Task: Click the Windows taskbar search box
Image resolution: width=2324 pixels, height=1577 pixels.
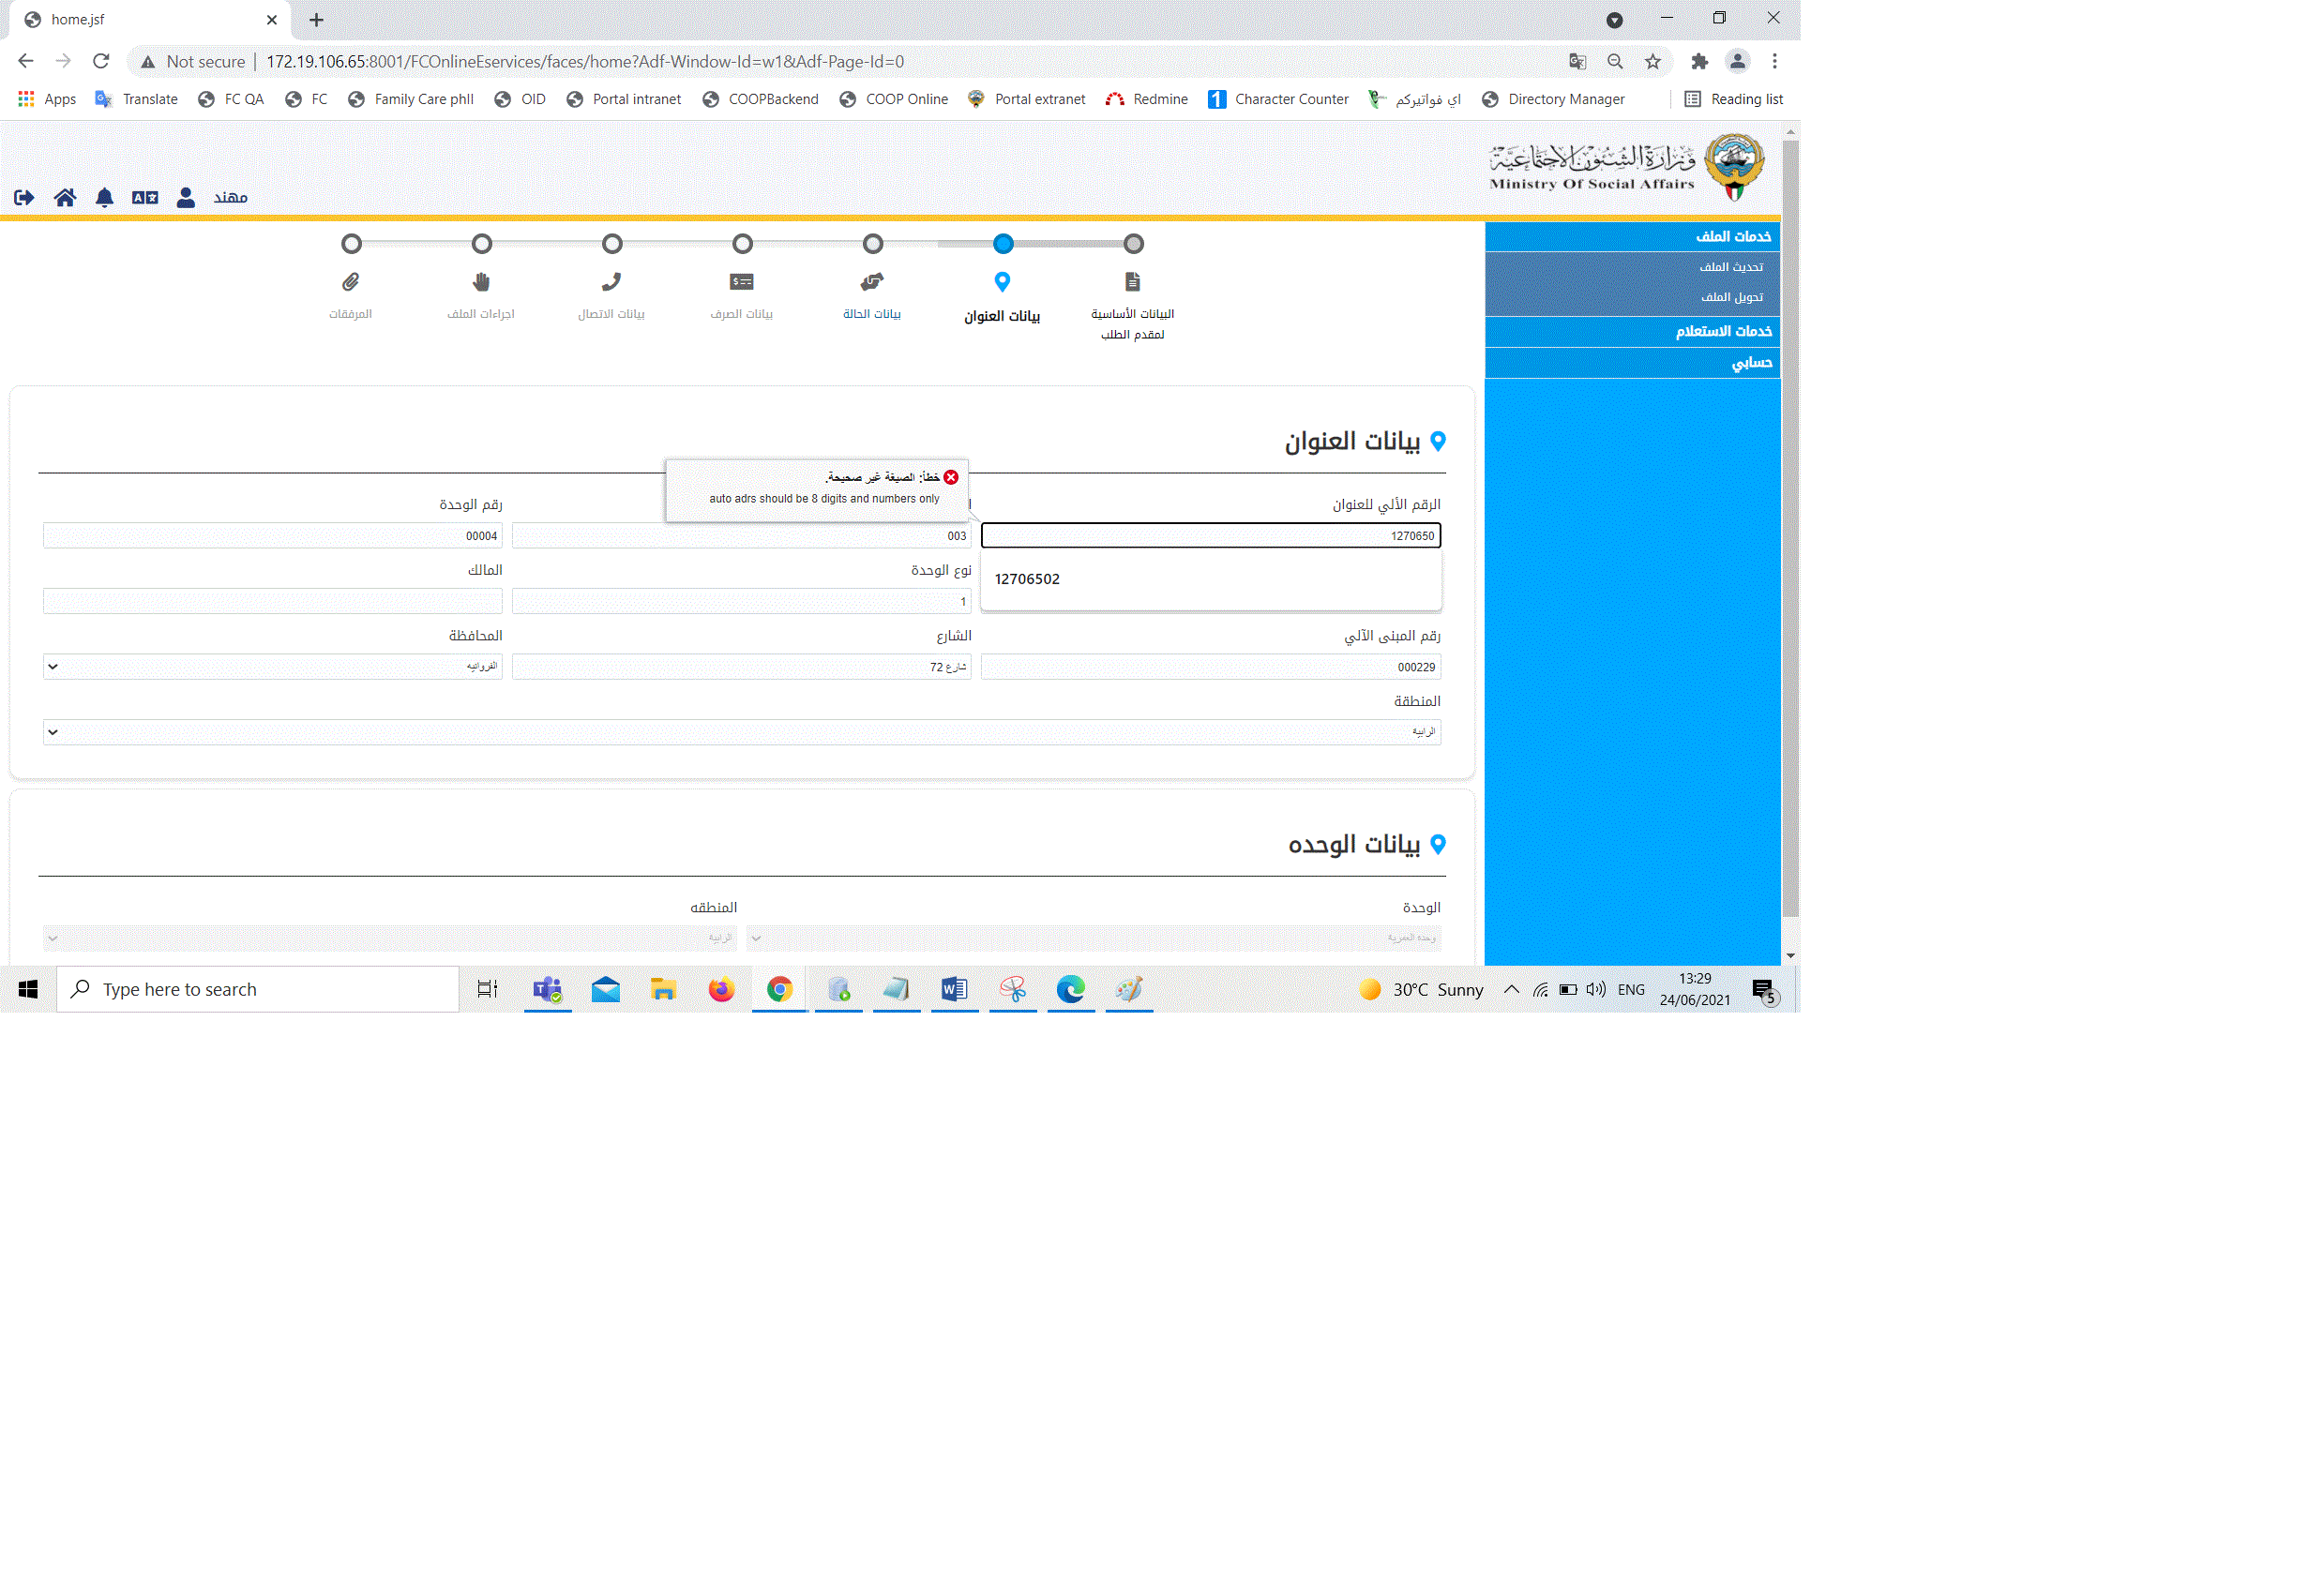Action: 258,990
